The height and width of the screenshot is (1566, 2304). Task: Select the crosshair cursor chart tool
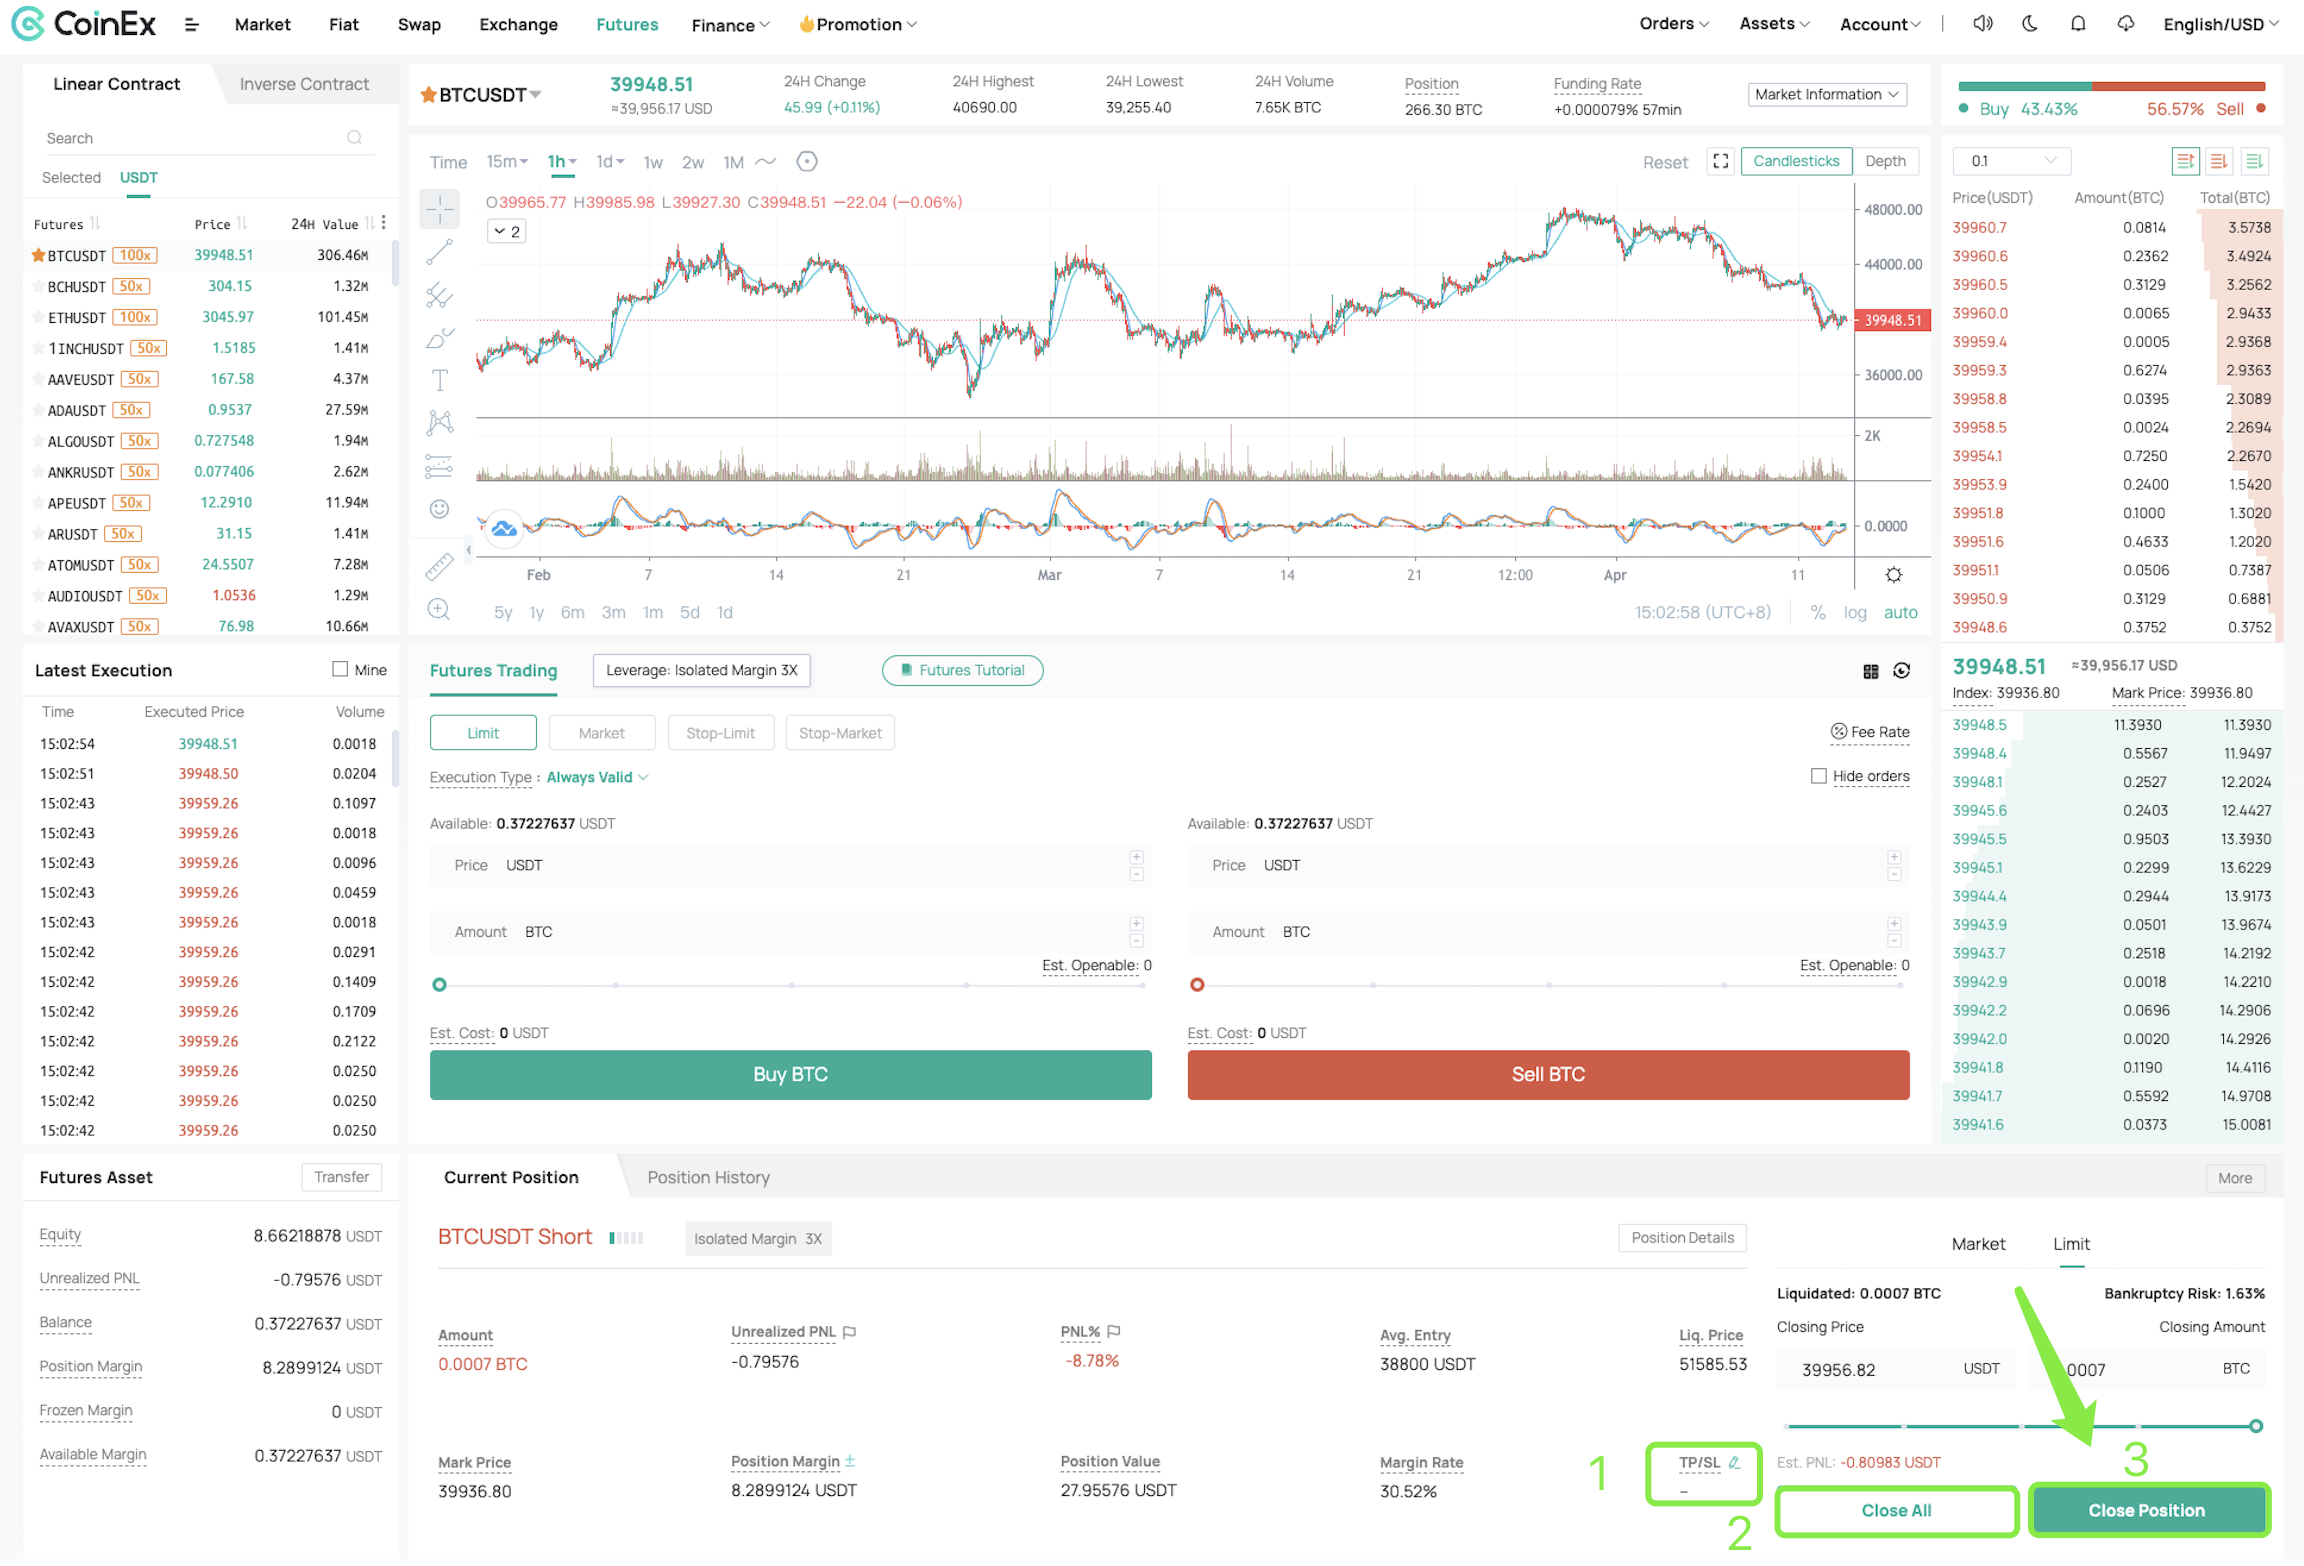click(x=439, y=209)
